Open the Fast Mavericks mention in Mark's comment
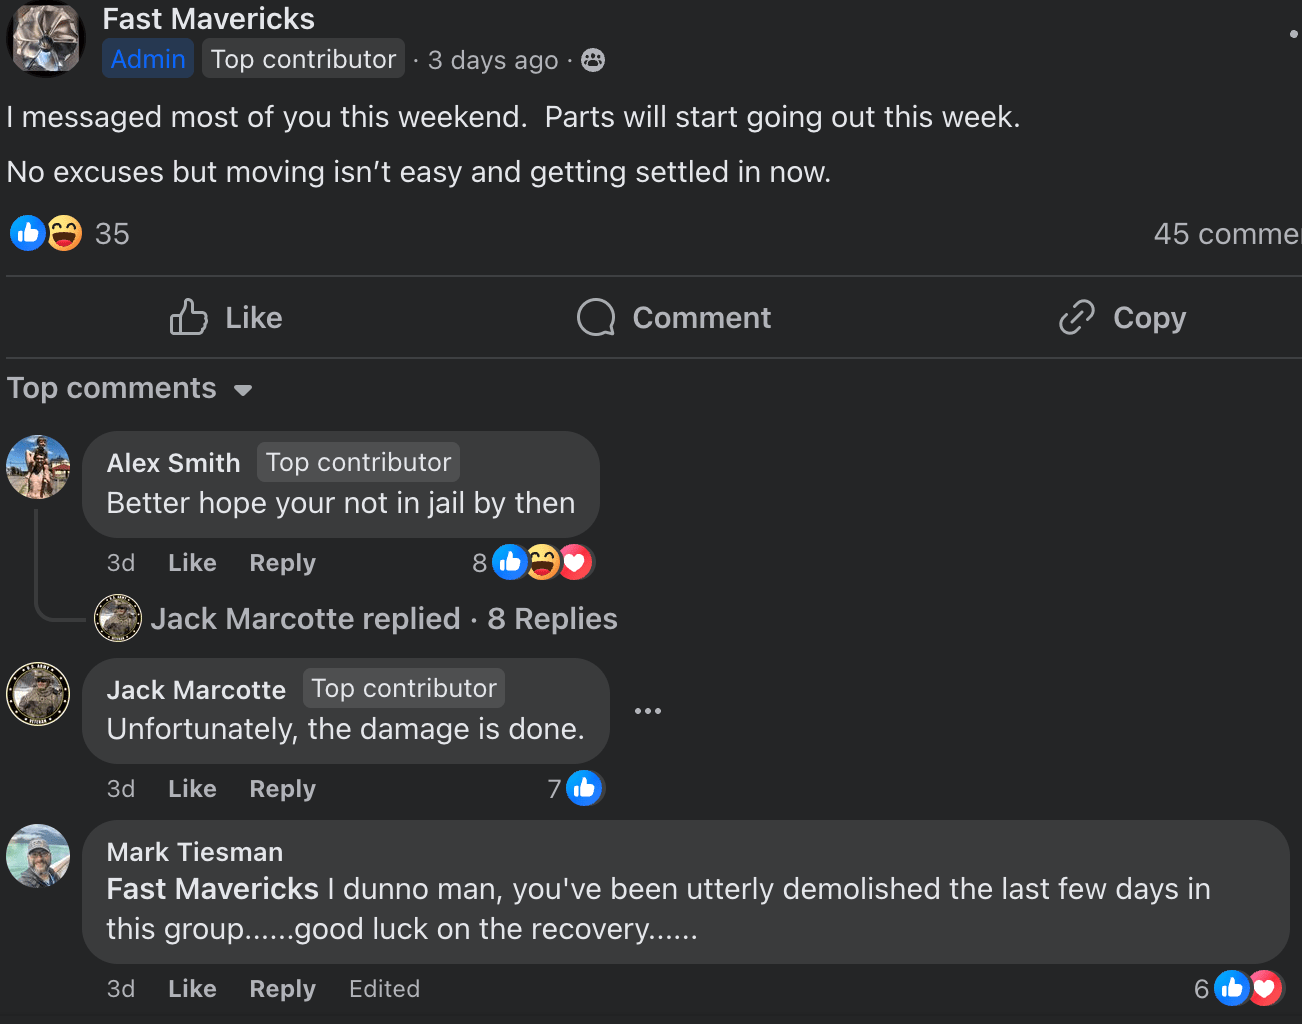The width and height of the screenshot is (1302, 1024). pyautogui.click(x=212, y=889)
